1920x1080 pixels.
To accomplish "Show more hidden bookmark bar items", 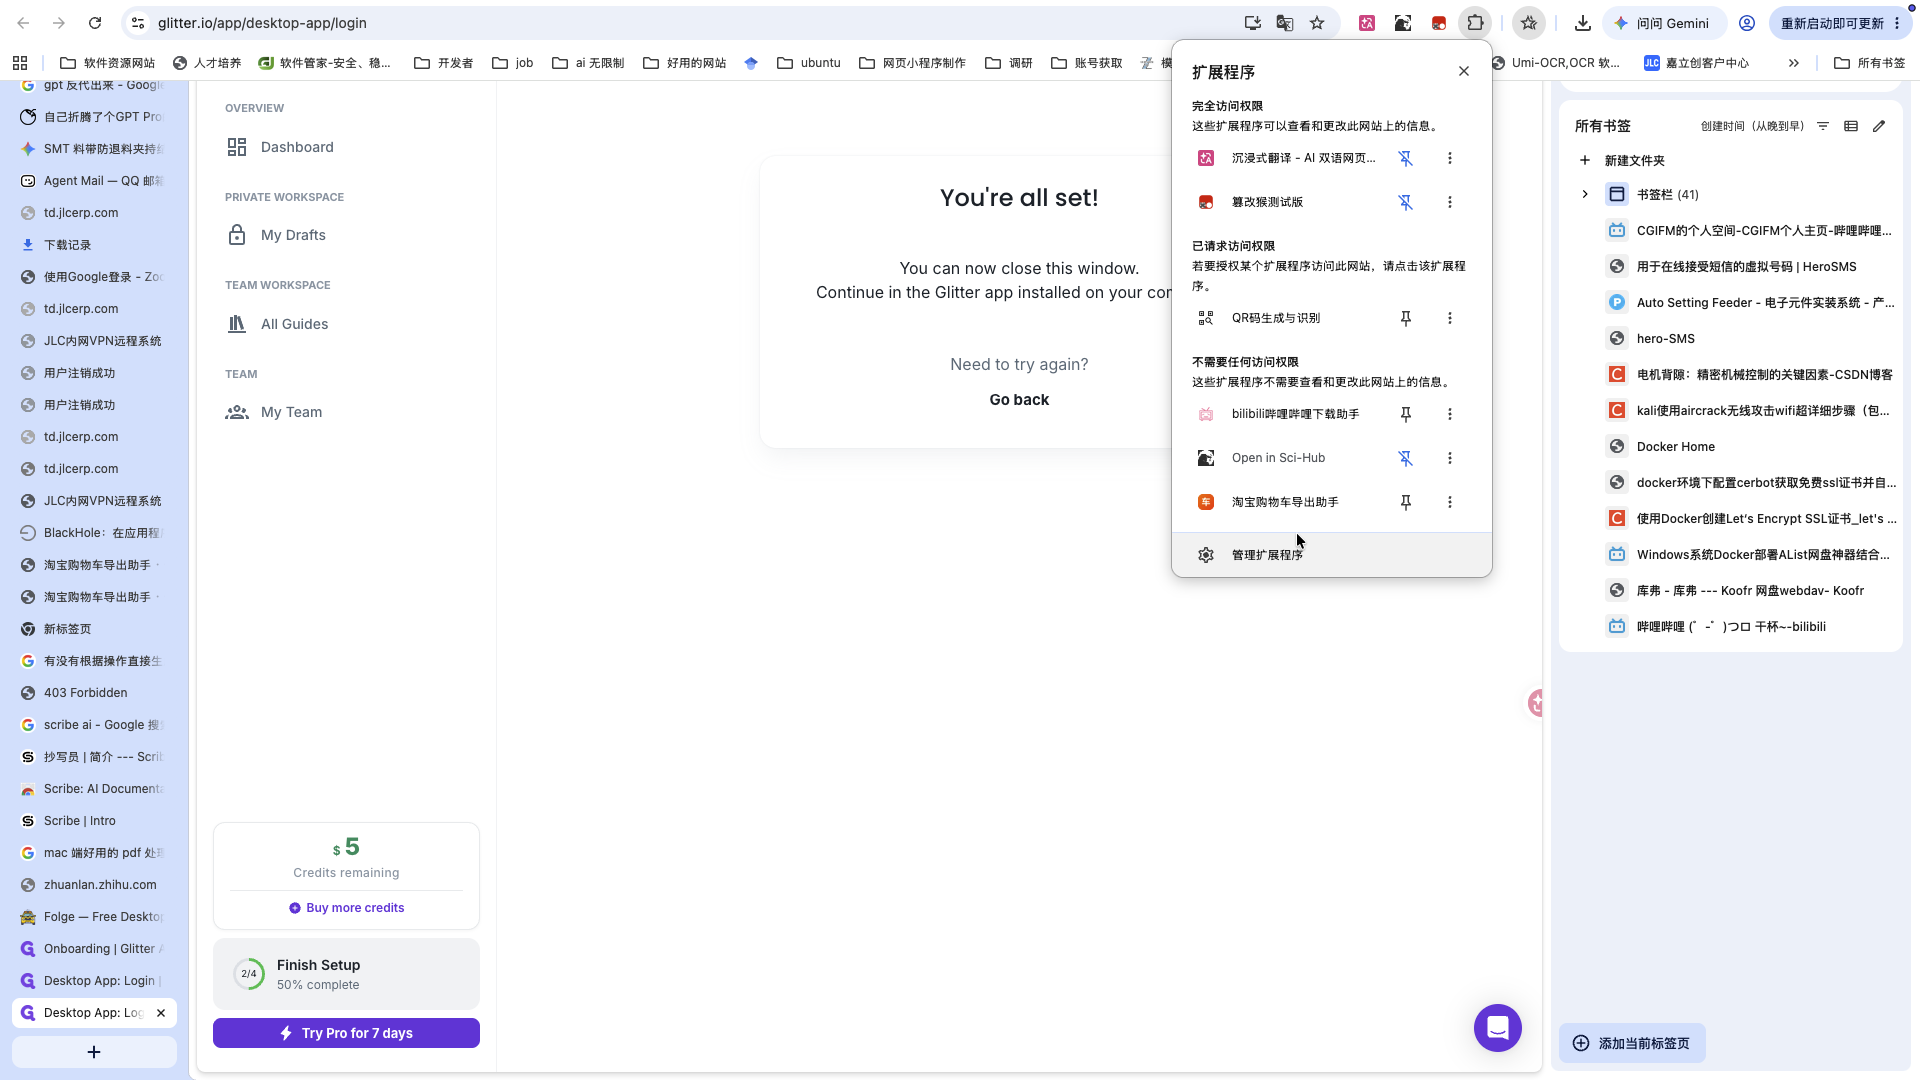I will click(x=1794, y=63).
